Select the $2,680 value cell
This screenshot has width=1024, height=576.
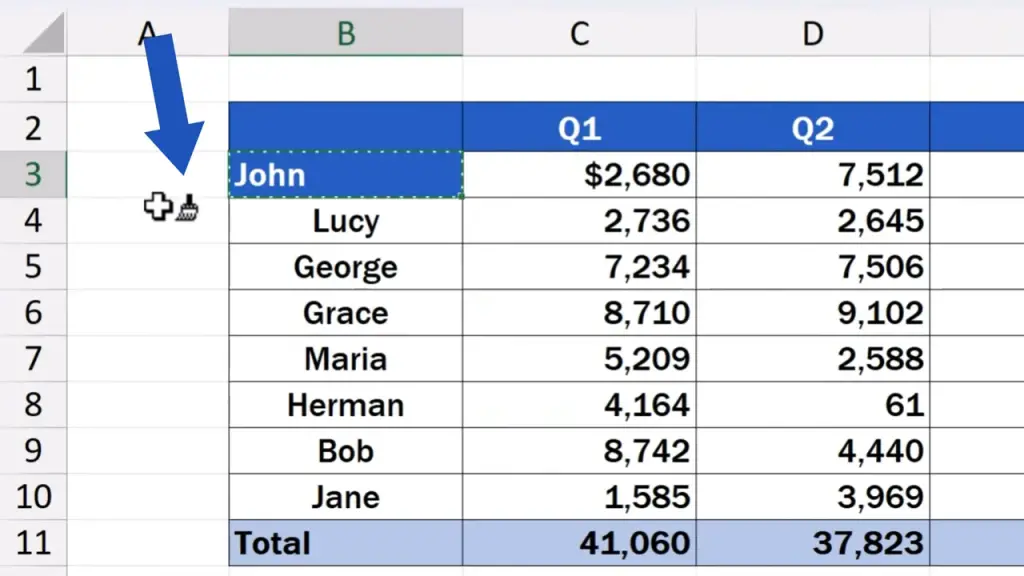tap(579, 175)
